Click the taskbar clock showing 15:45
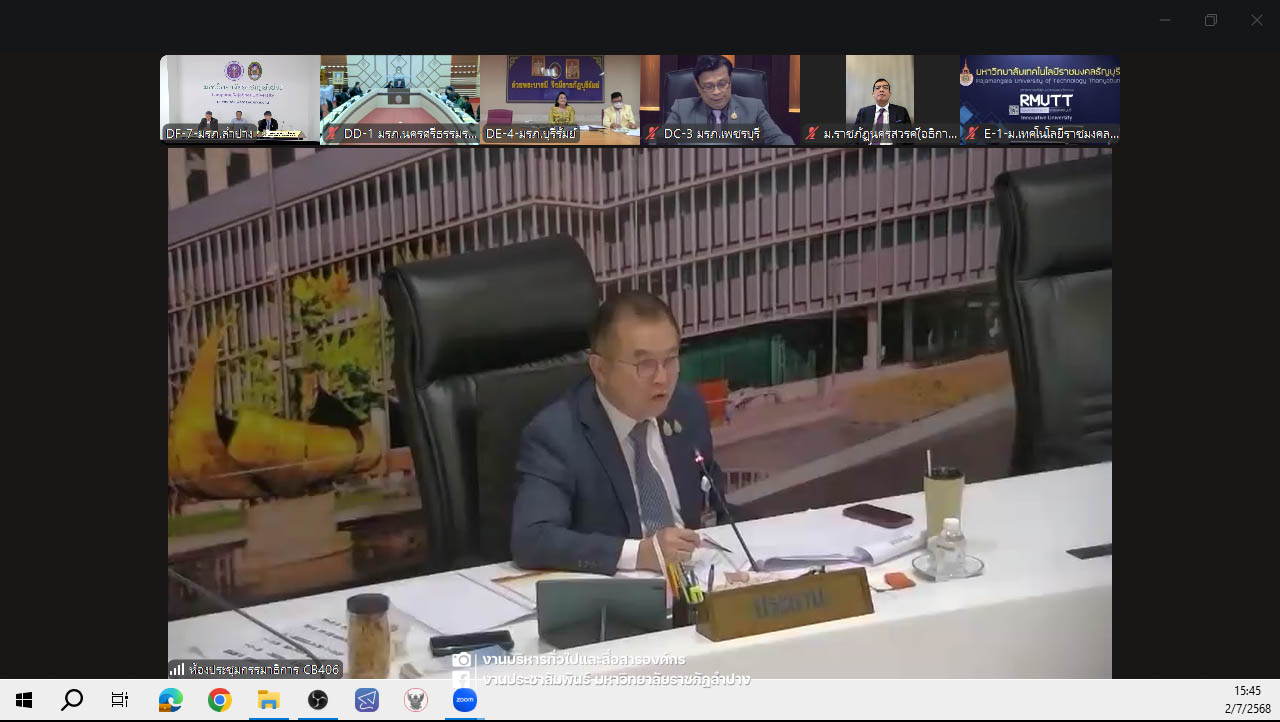The image size is (1280, 722). tap(1247, 691)
